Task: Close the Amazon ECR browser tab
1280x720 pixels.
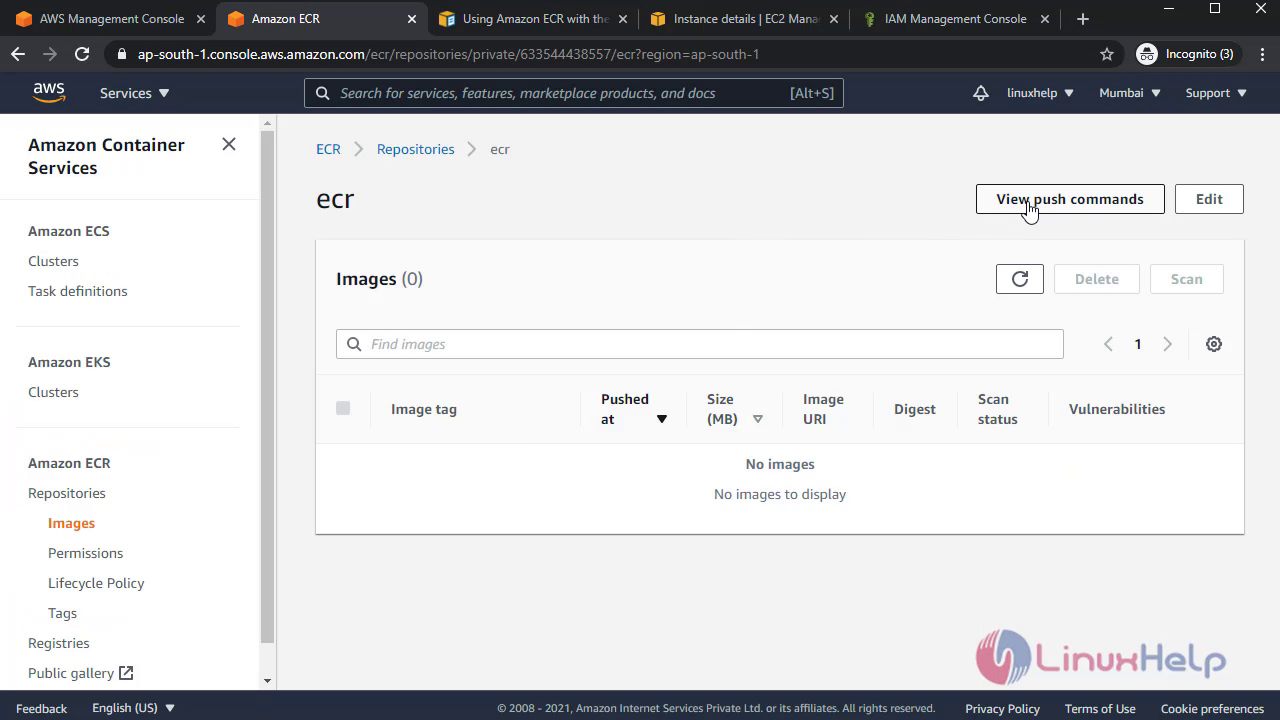Action: pos(411,19)
